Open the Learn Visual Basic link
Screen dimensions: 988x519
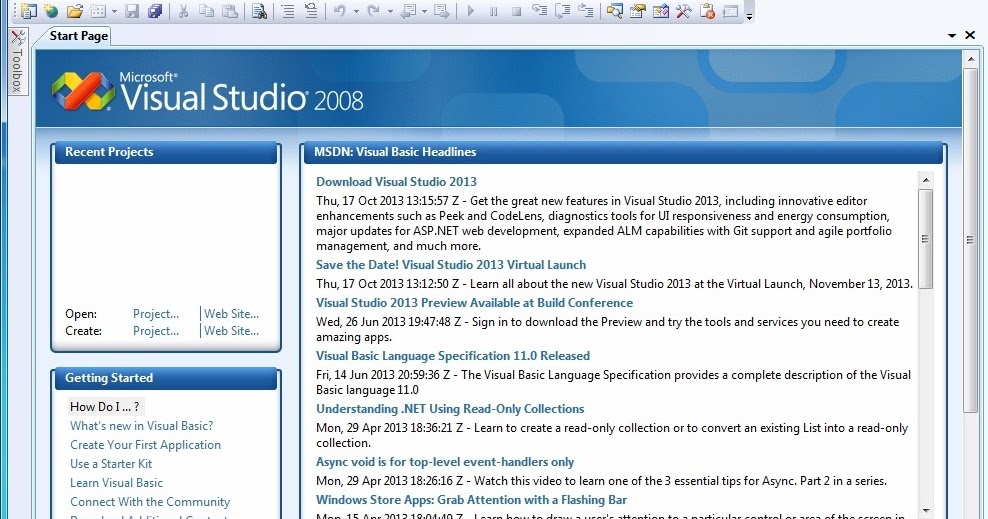coord(117,482)
